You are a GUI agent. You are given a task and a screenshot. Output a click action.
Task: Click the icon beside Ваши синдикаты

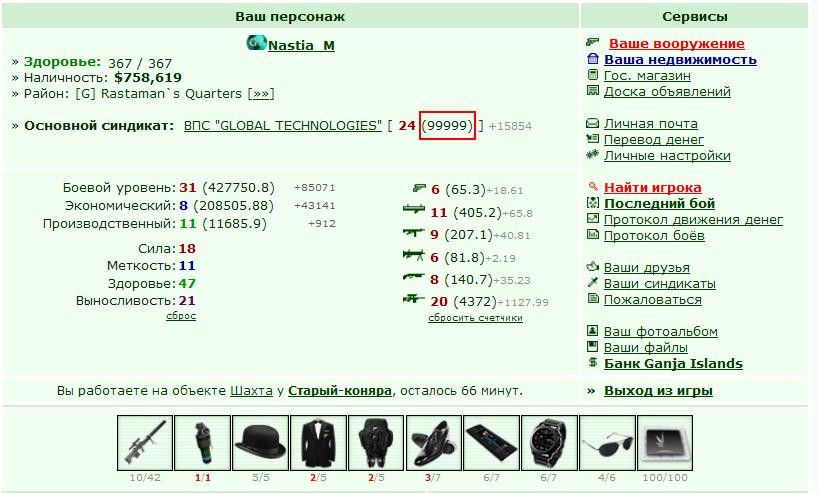(x=593, y=282)
